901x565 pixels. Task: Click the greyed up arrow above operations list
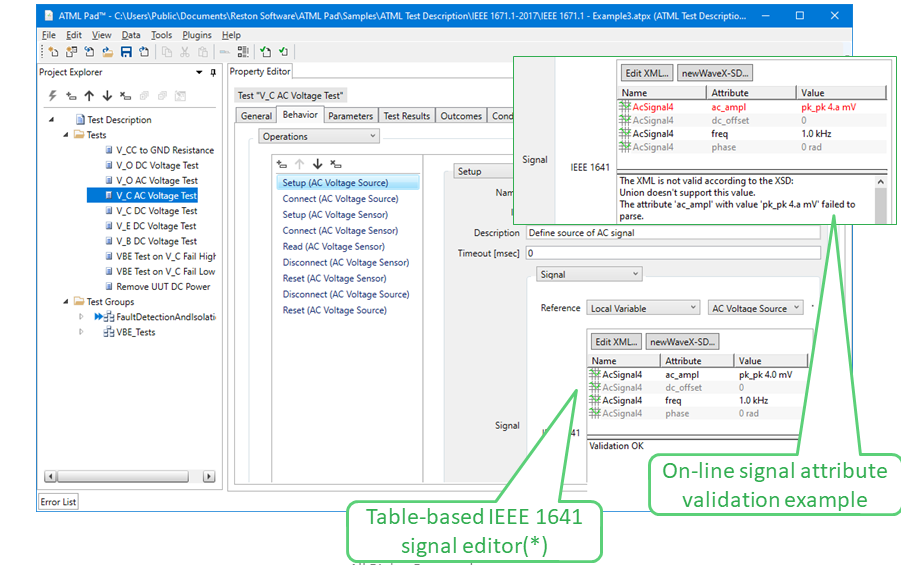coord(299,164)
